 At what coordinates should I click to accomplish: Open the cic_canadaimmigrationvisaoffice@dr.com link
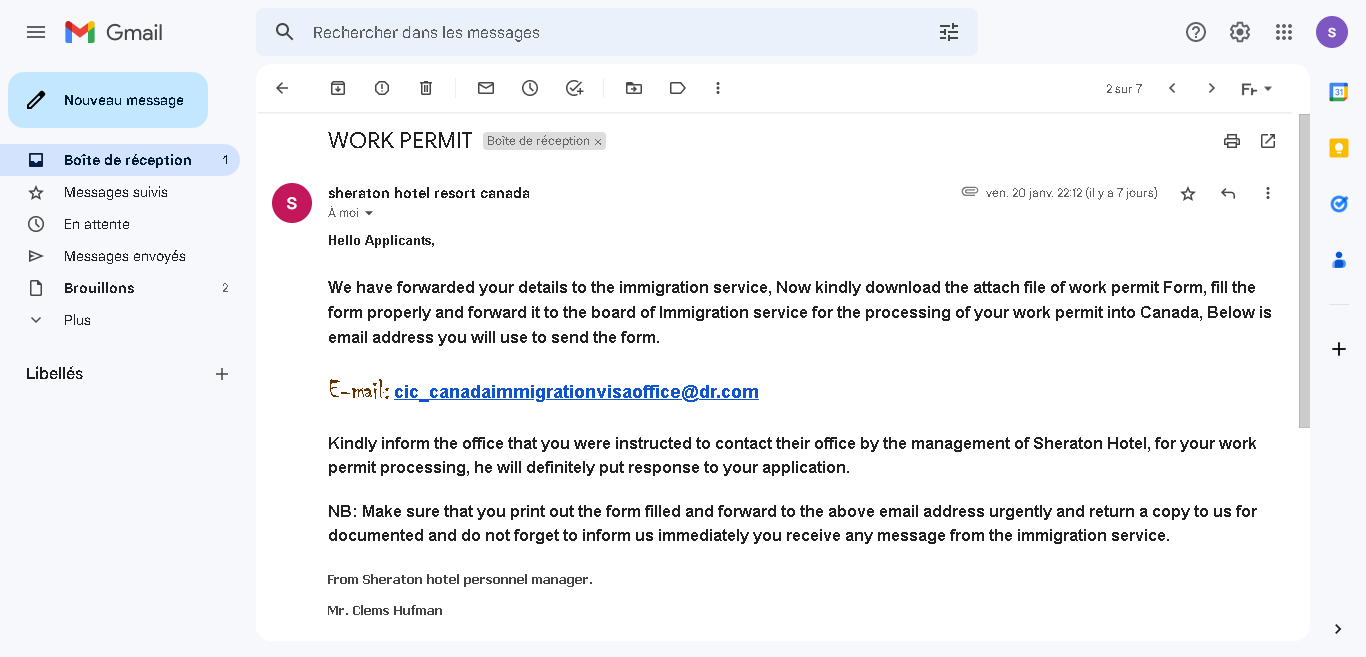coord(576,392)
